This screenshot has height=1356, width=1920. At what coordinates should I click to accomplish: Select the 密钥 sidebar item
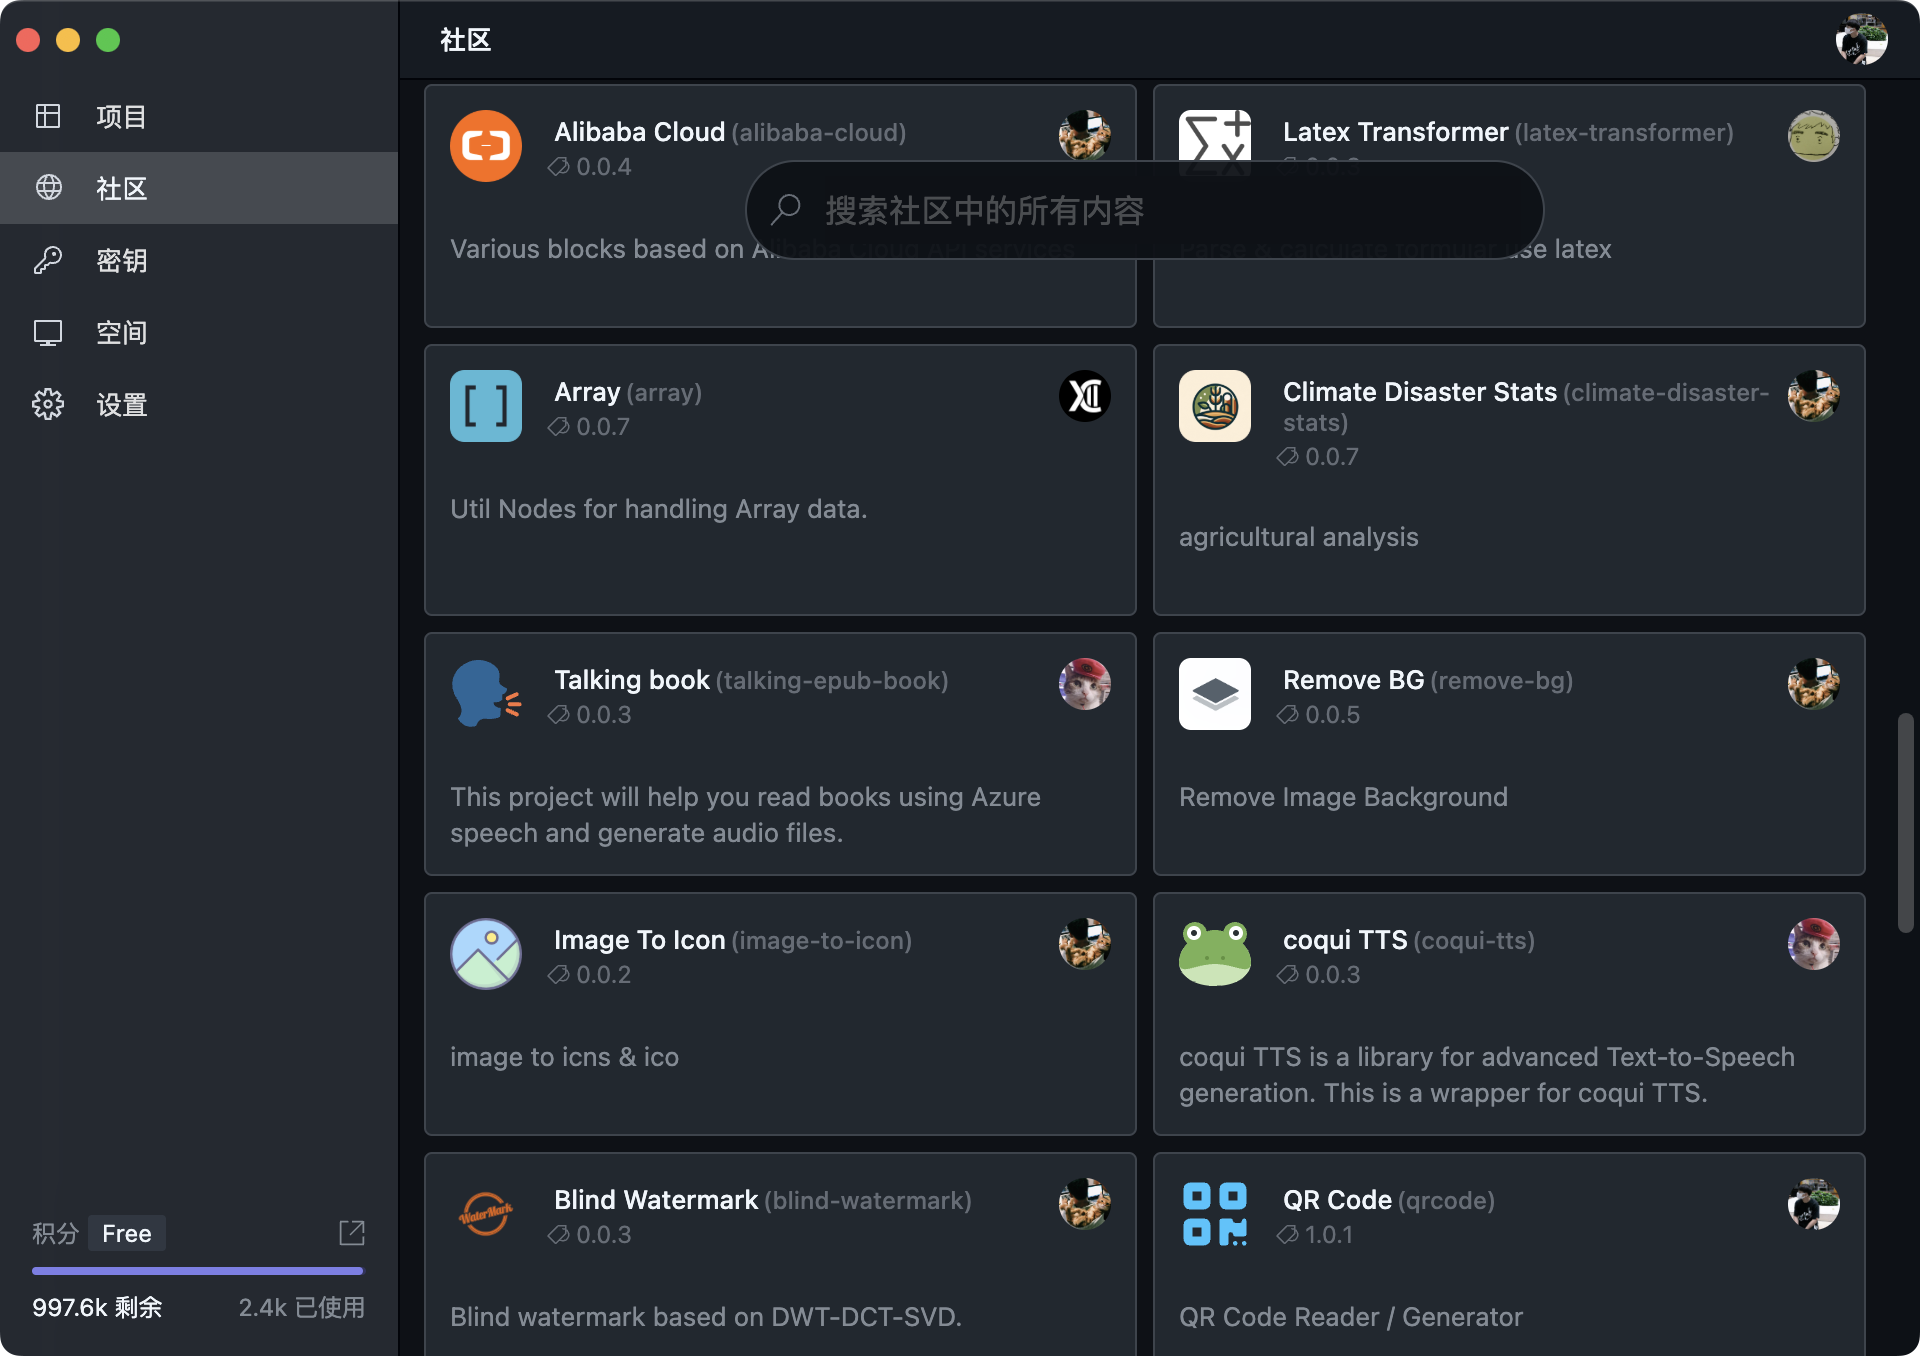120,261
